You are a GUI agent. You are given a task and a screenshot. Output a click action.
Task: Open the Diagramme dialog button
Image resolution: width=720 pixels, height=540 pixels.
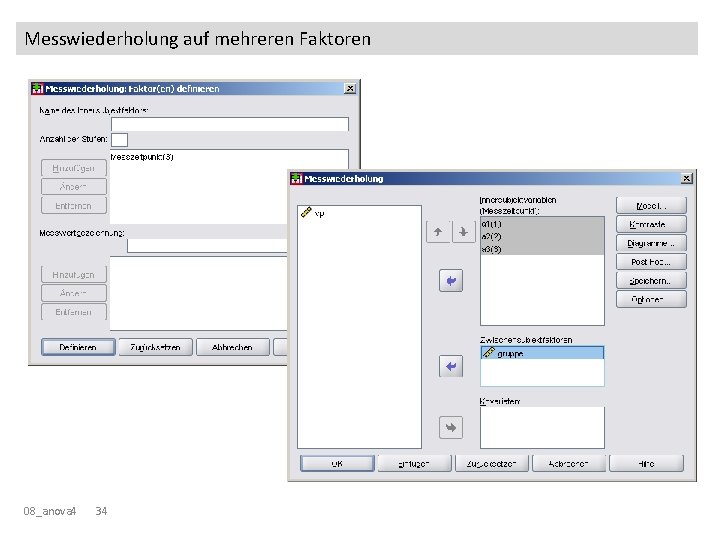651,243
